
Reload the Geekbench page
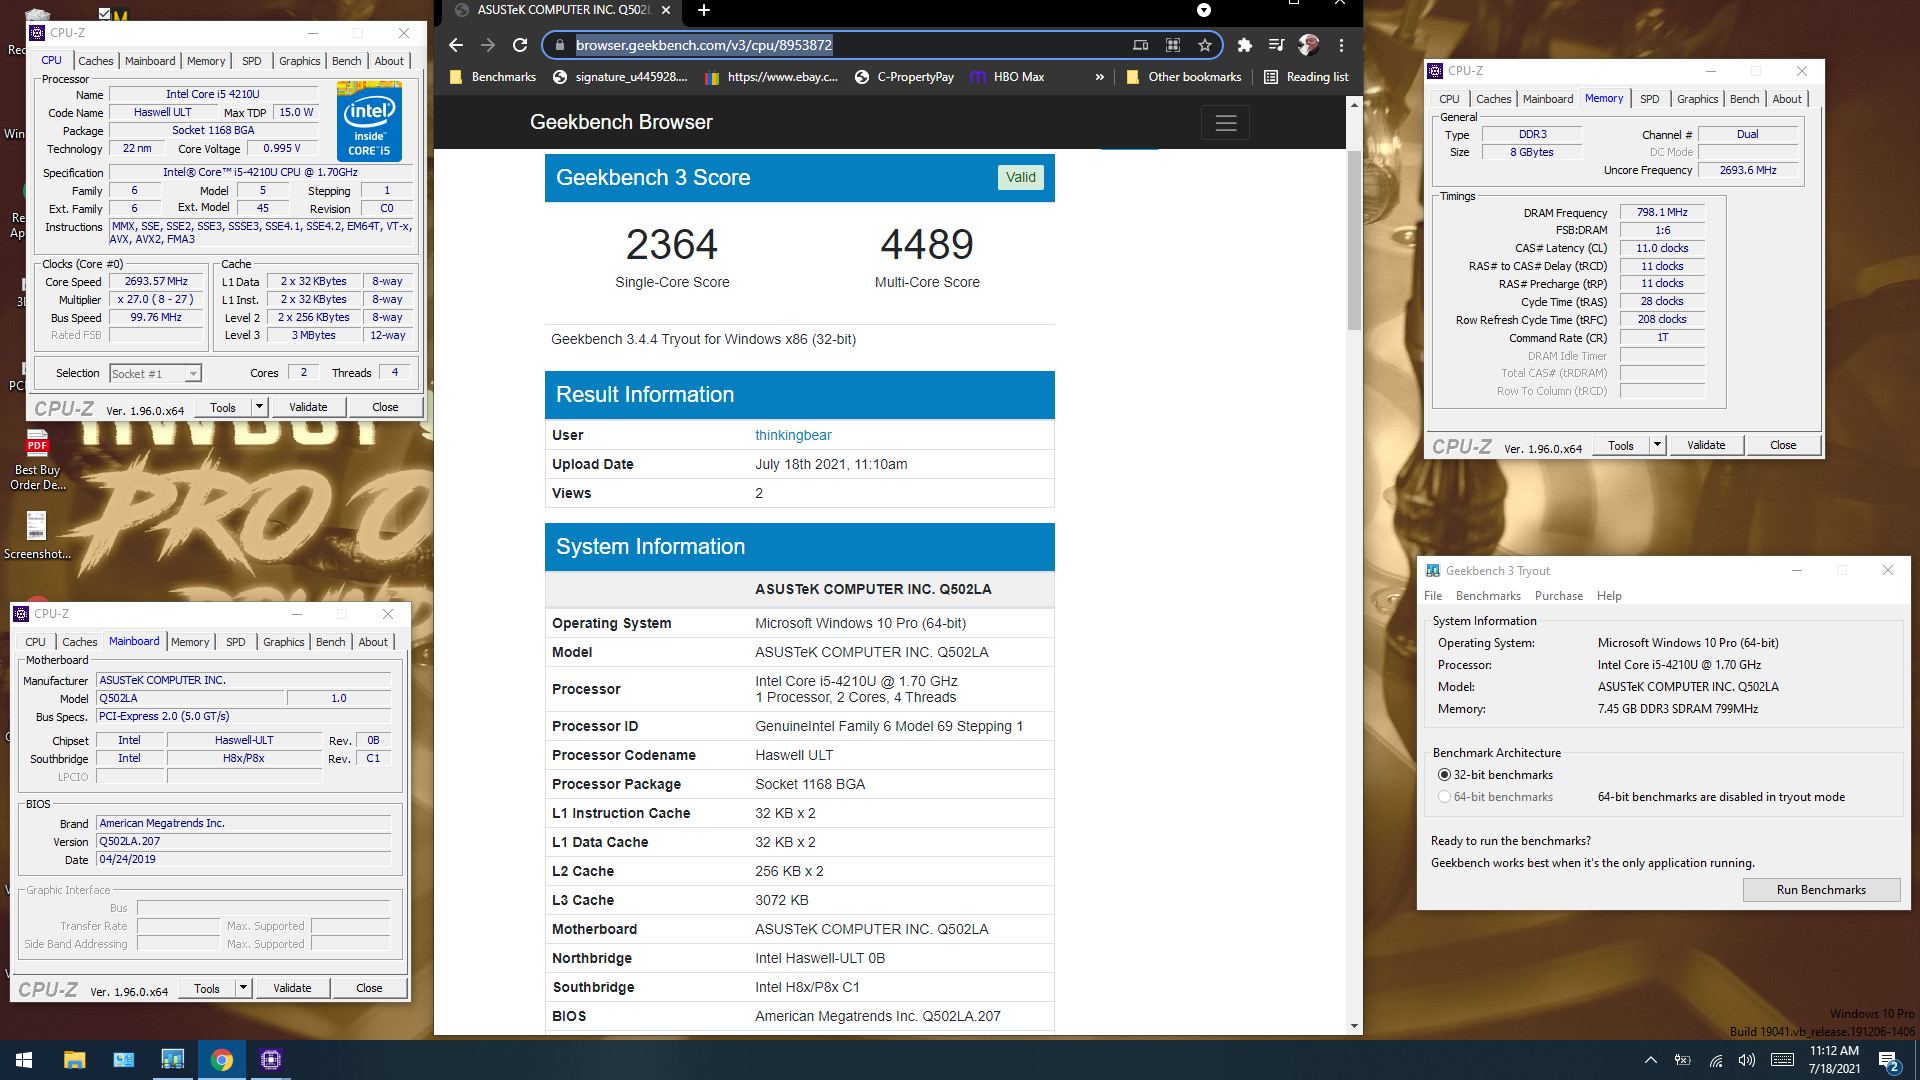520,45
